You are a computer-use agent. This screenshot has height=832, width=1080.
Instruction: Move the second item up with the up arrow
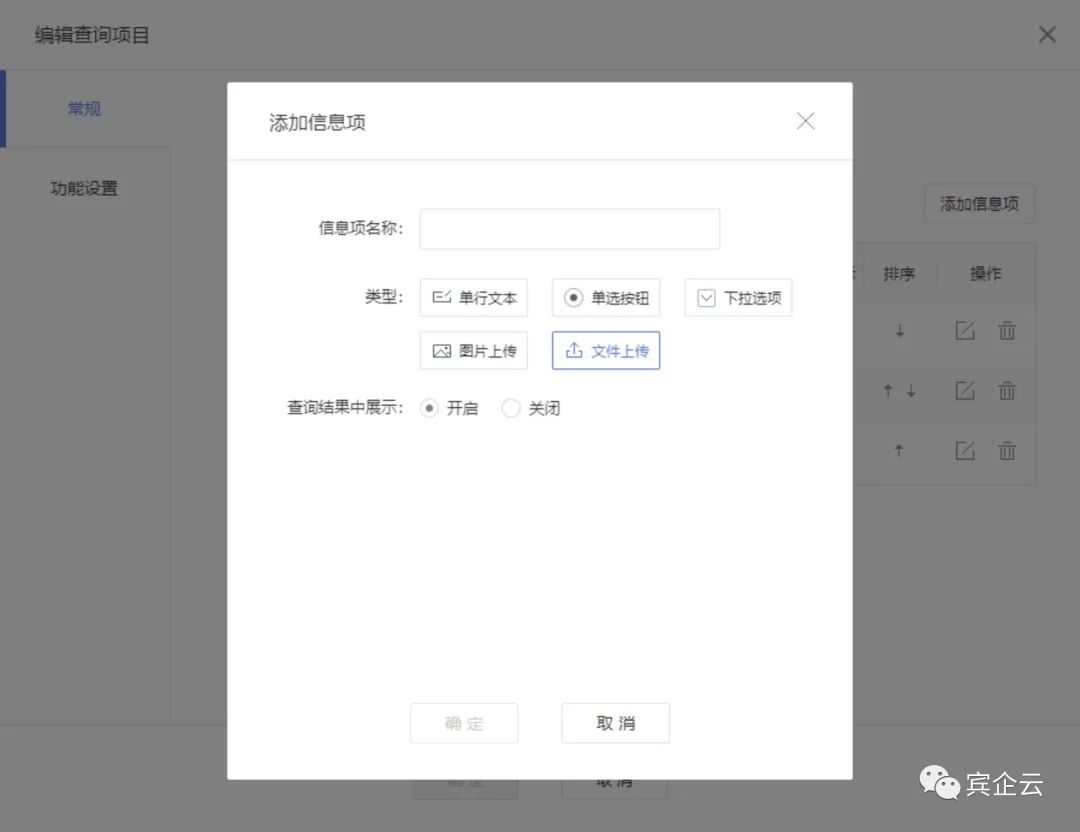click(x=888, y=391)
